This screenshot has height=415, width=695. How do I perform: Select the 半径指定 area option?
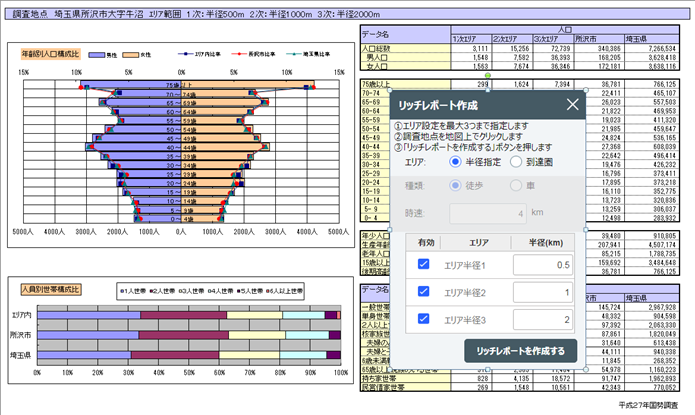coord(455,162)
